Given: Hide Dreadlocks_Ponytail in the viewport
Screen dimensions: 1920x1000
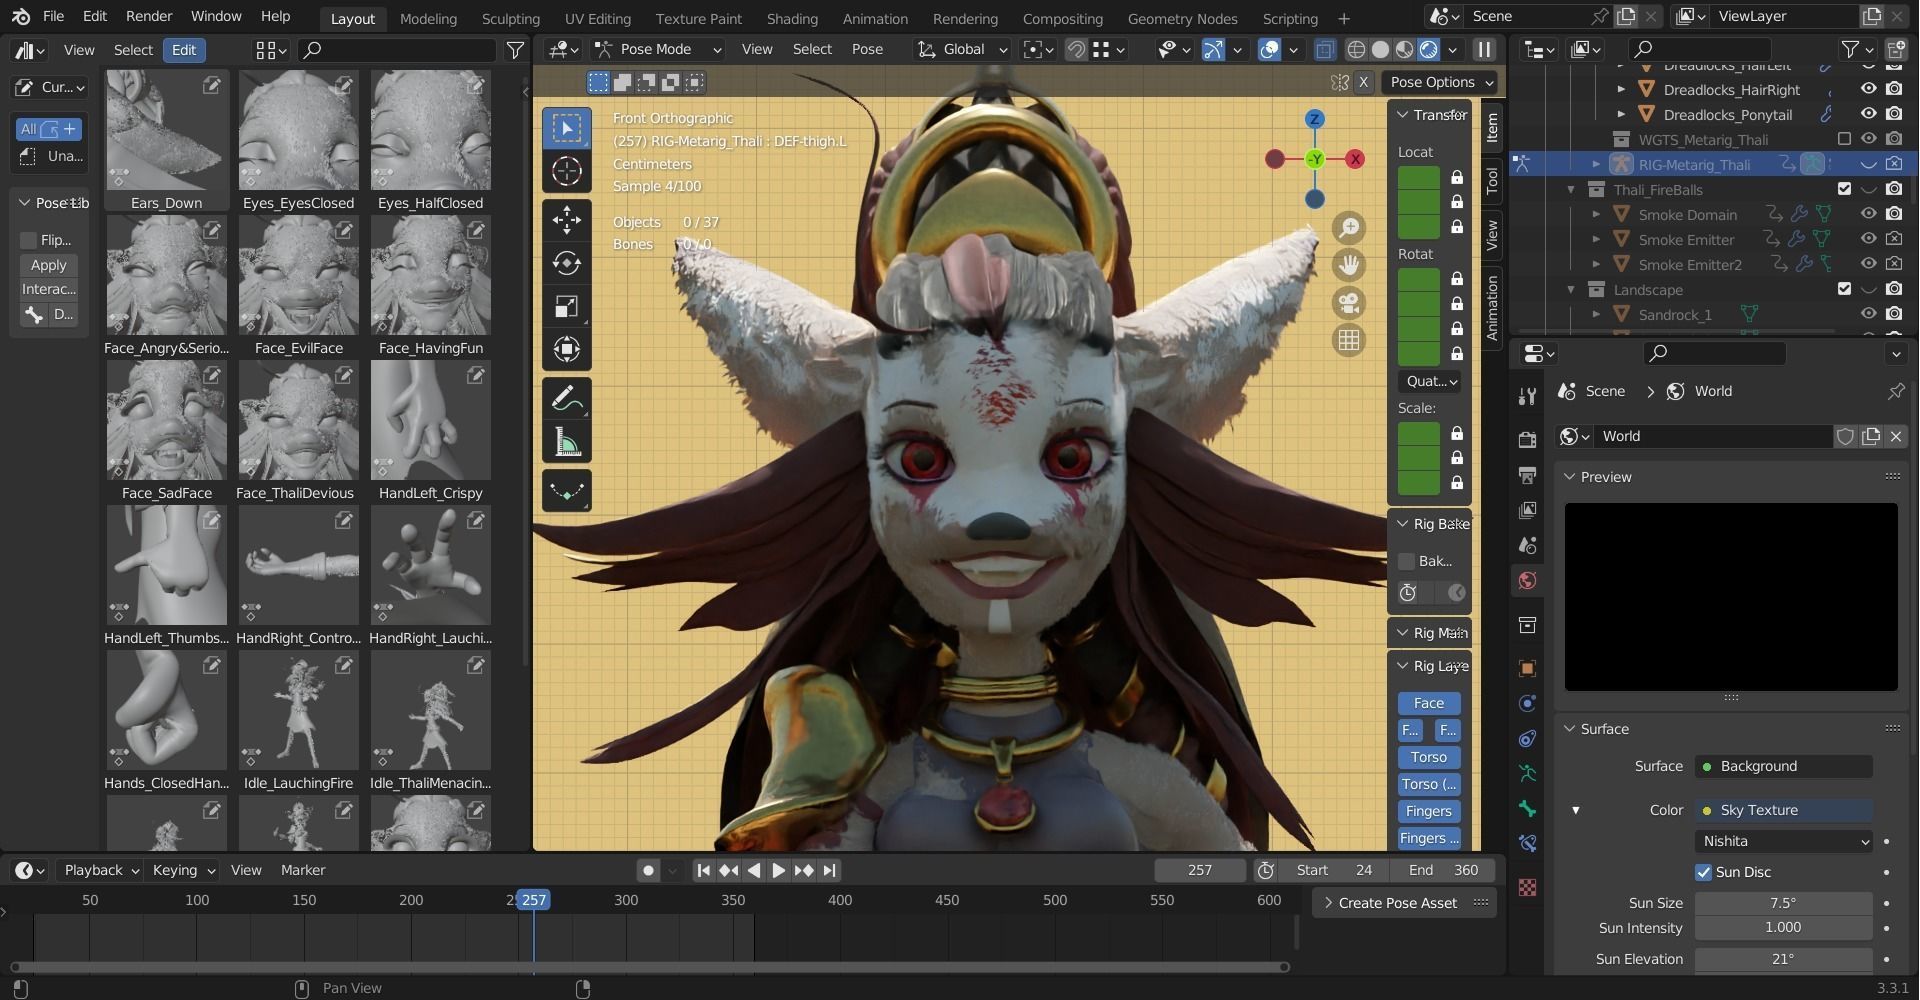Looking at the screenshot, I should (x=1869, y=114).
